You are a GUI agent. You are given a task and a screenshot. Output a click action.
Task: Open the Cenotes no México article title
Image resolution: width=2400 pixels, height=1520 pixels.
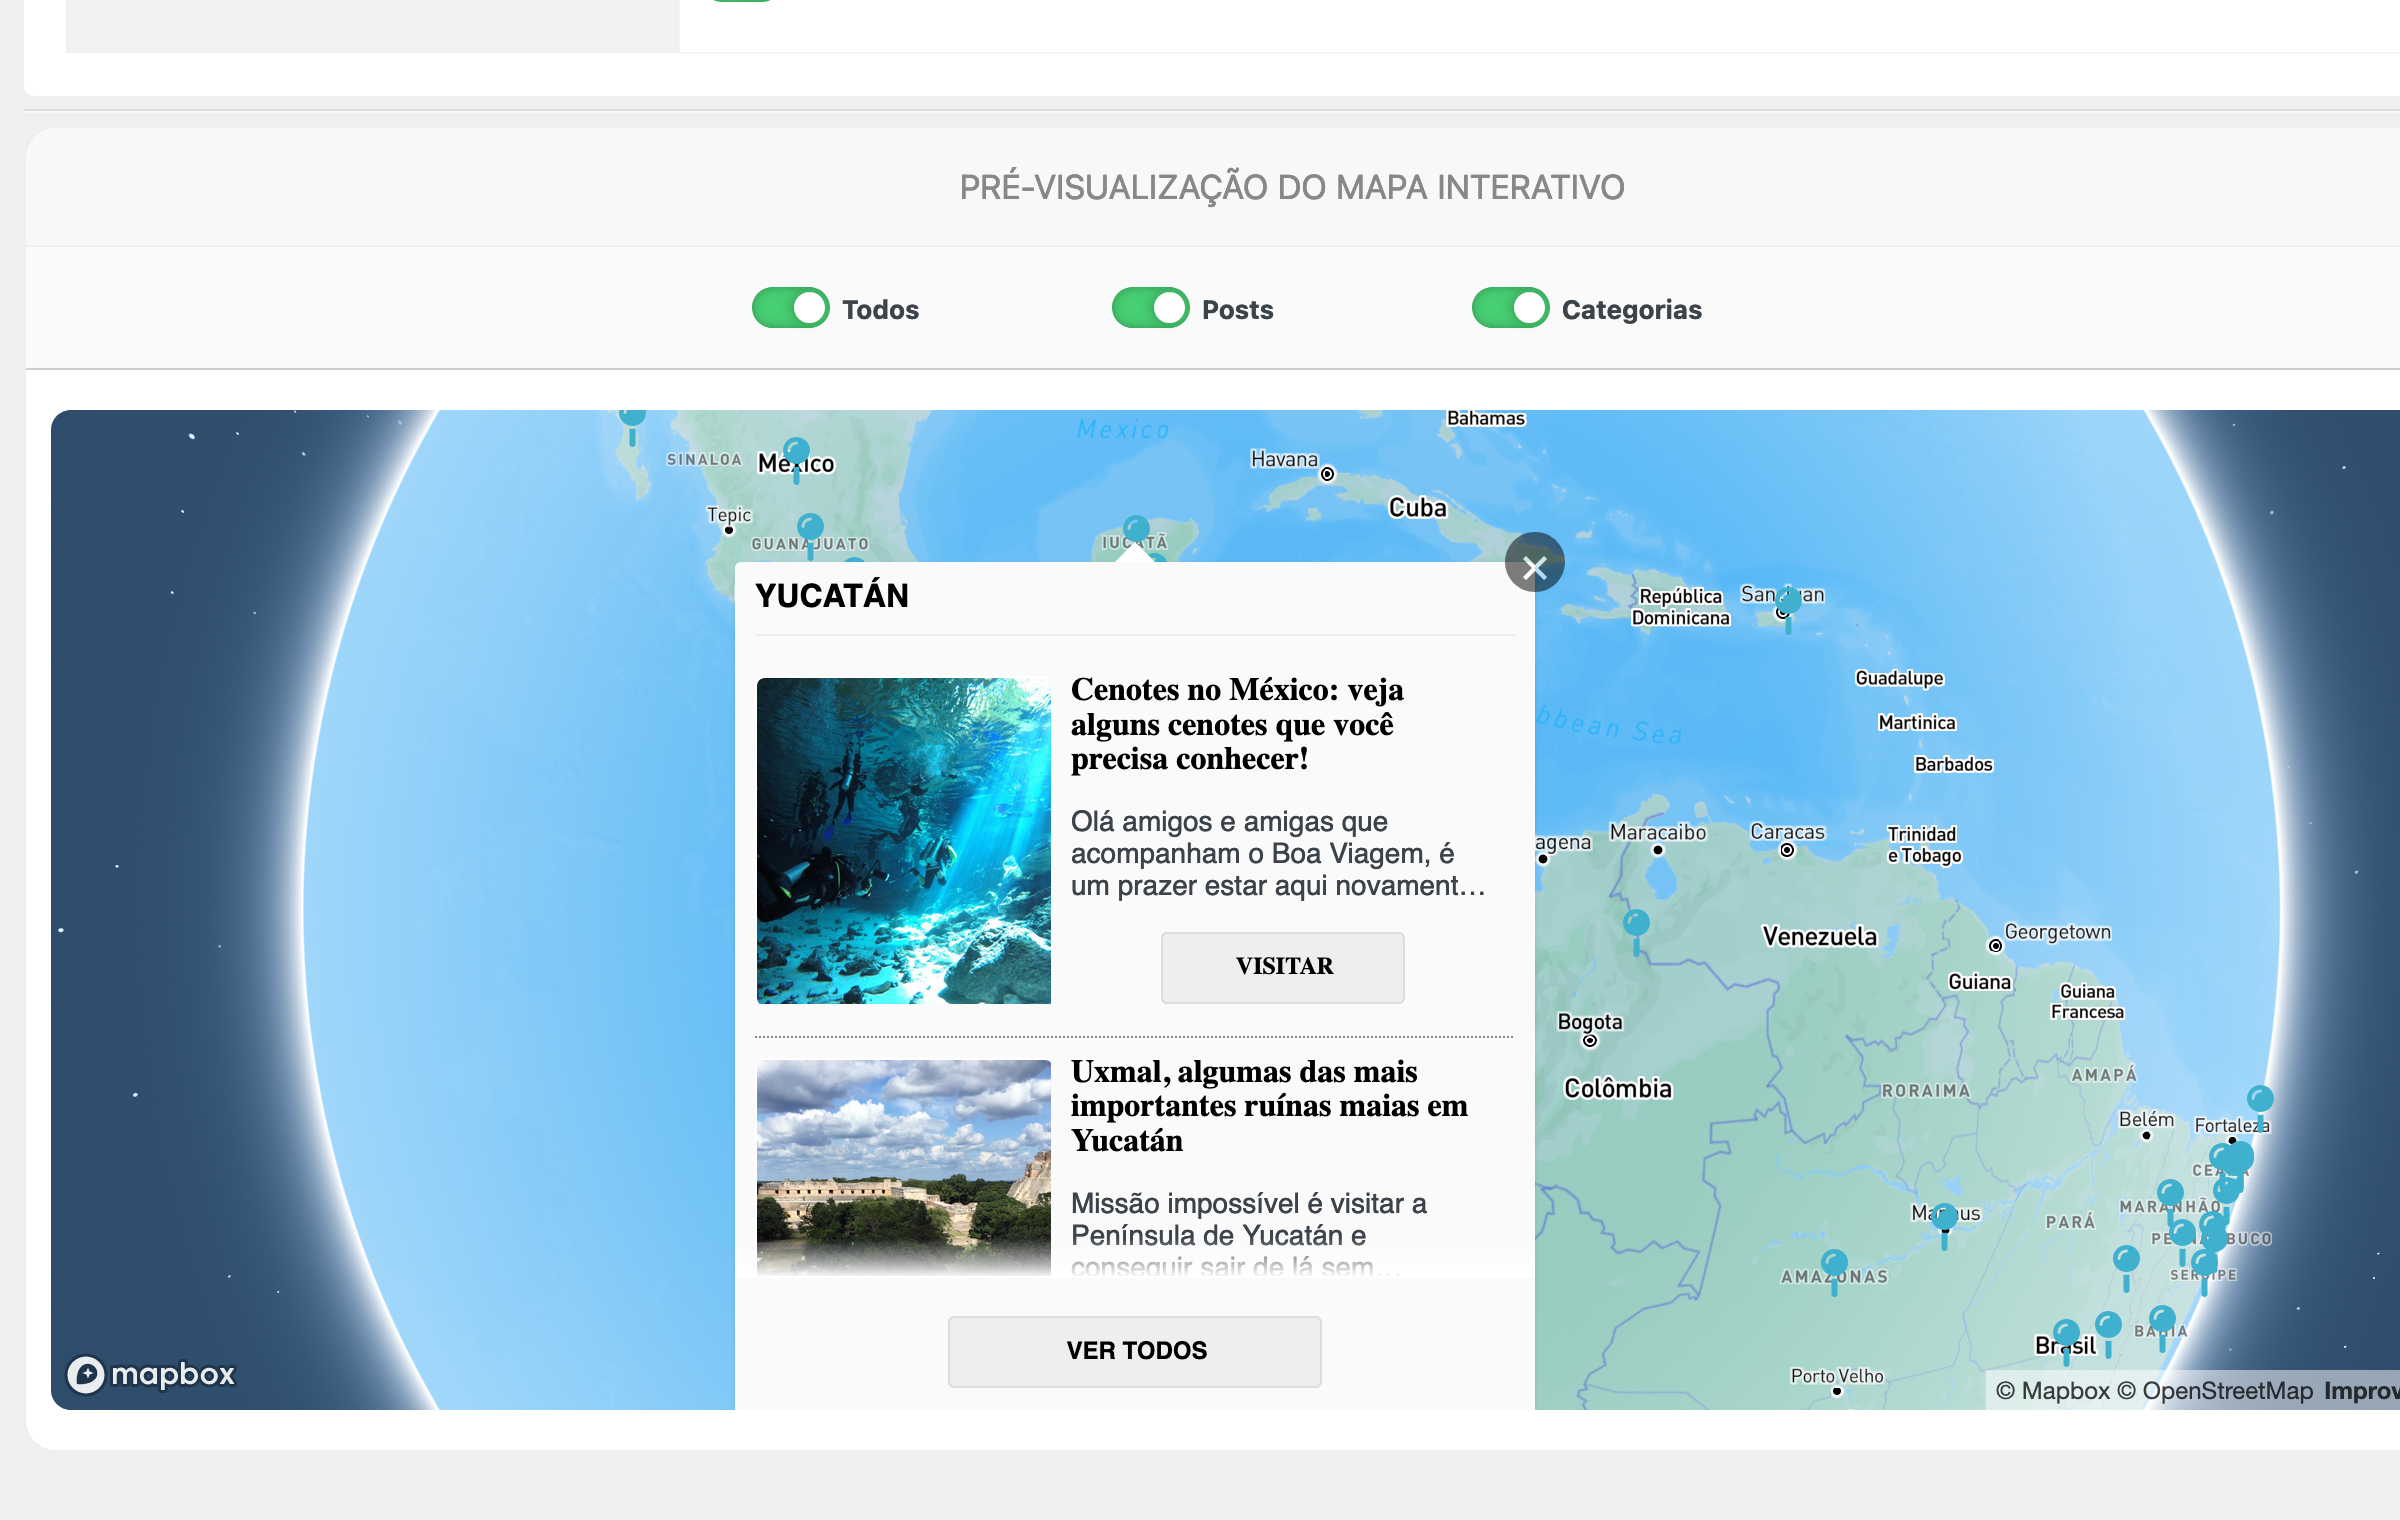(x=1237, y=724)
